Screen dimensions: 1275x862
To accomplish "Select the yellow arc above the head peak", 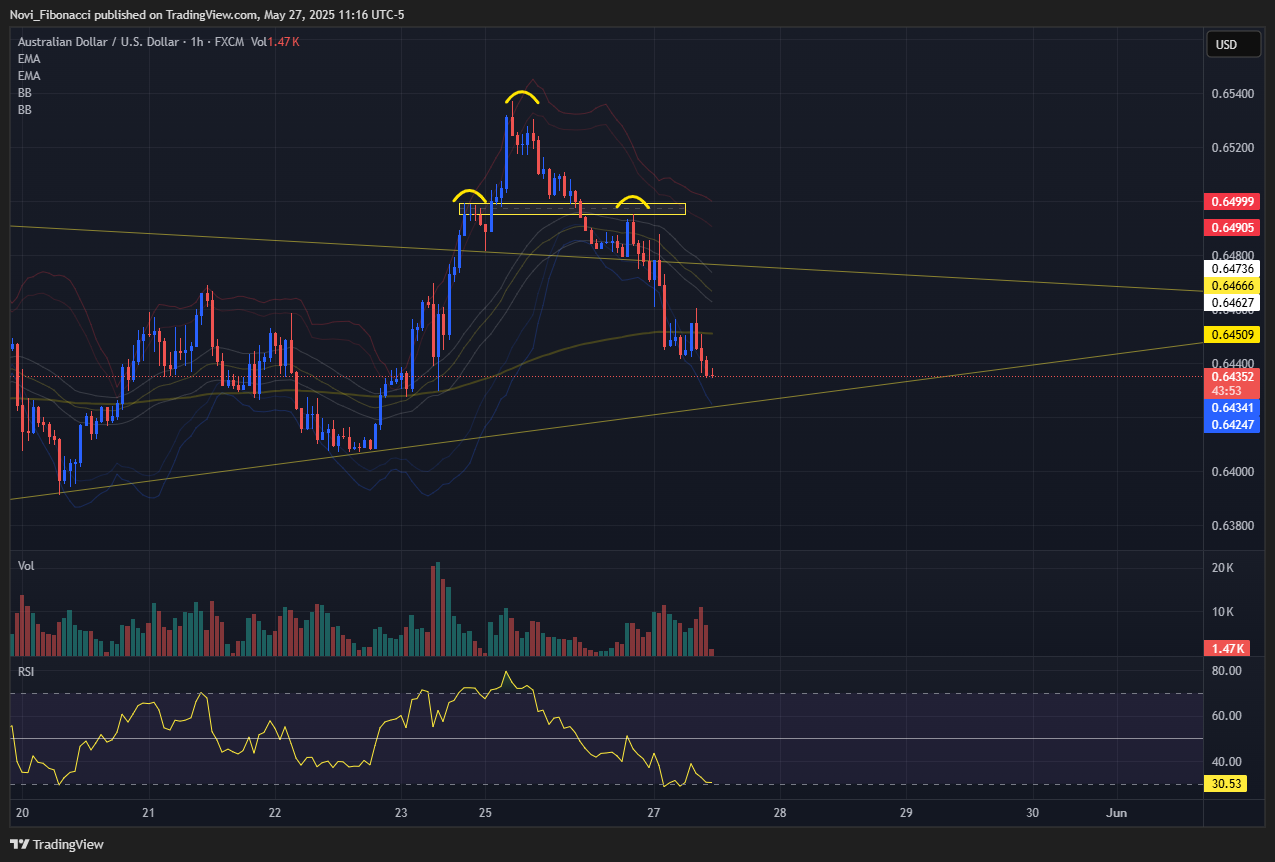I will (x=522, y=97).
